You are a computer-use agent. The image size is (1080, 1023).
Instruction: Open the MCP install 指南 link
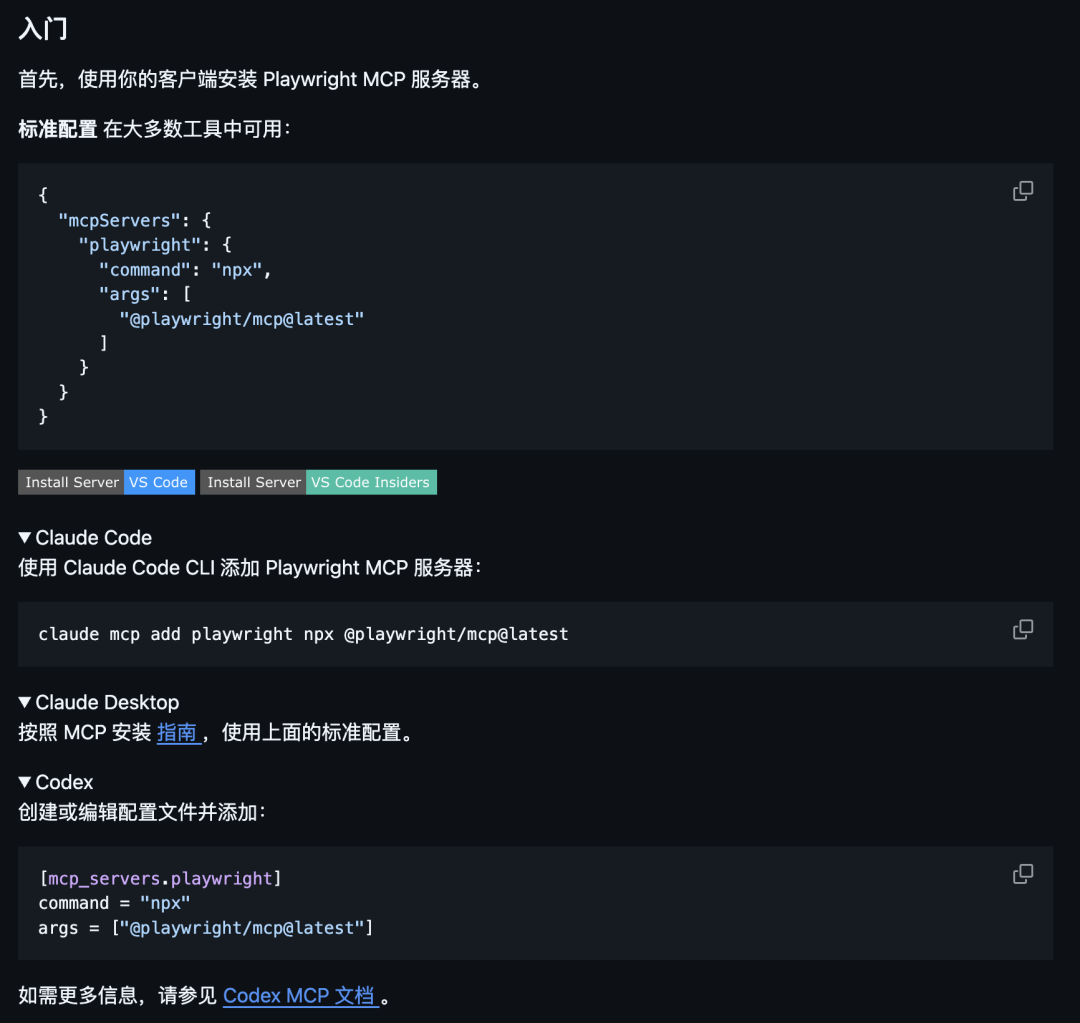coord(178,732)
